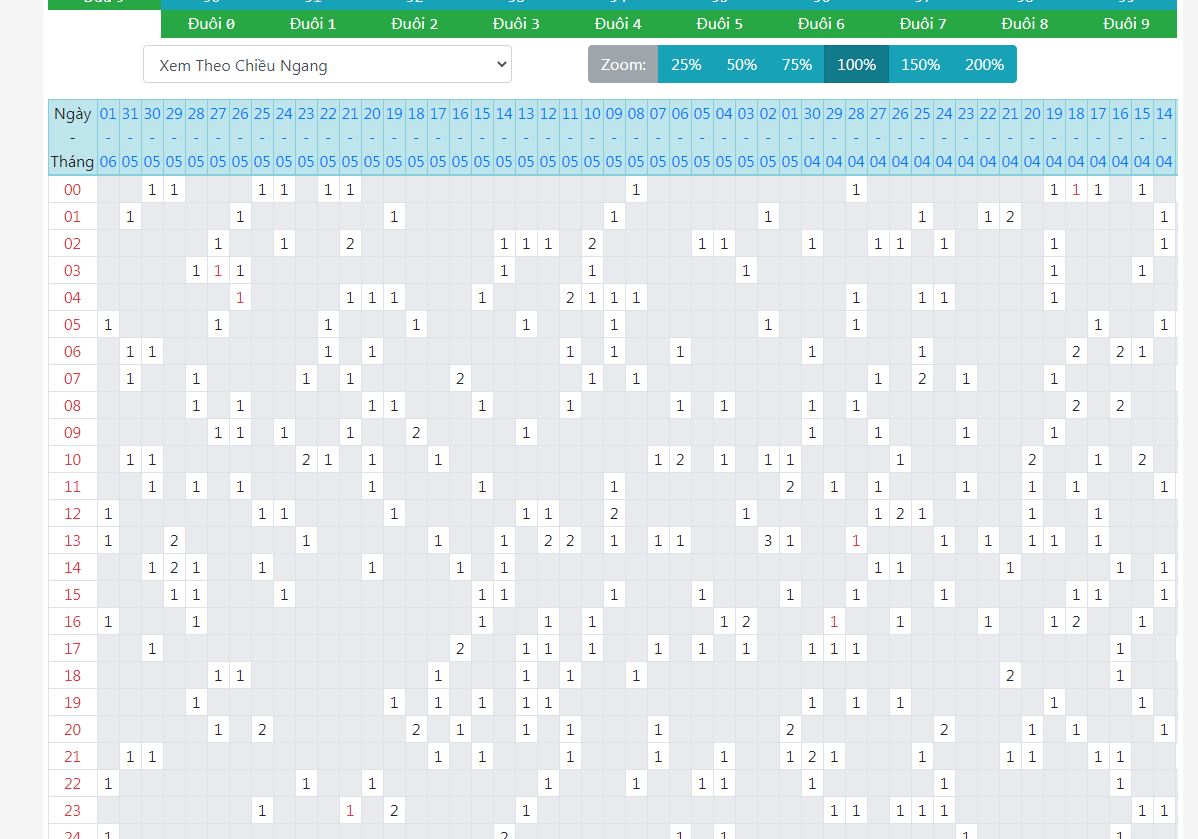This screenshot has height=839, width=1198.
Task: Open the 31-05 date column header
Action: click(130, 137)
